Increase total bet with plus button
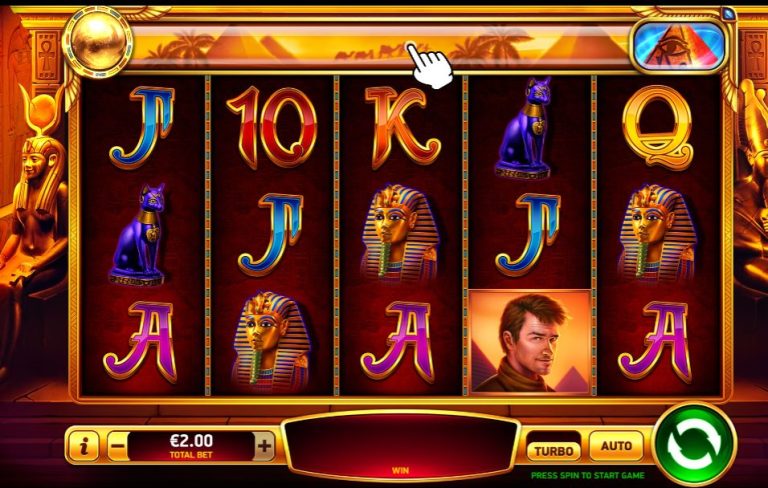 click(264, 446)
